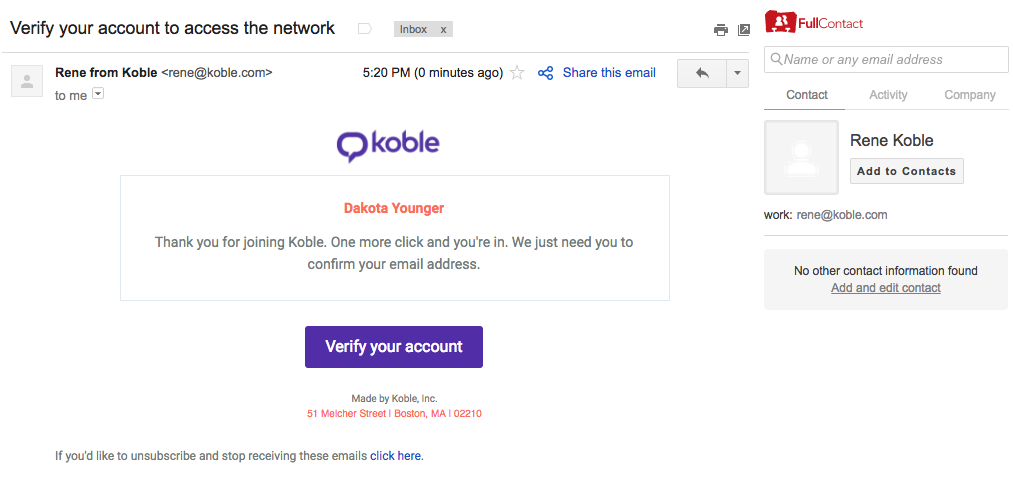Click the sender avatar placeholder
Screen dimensions: 1013x503
point(27,81)
